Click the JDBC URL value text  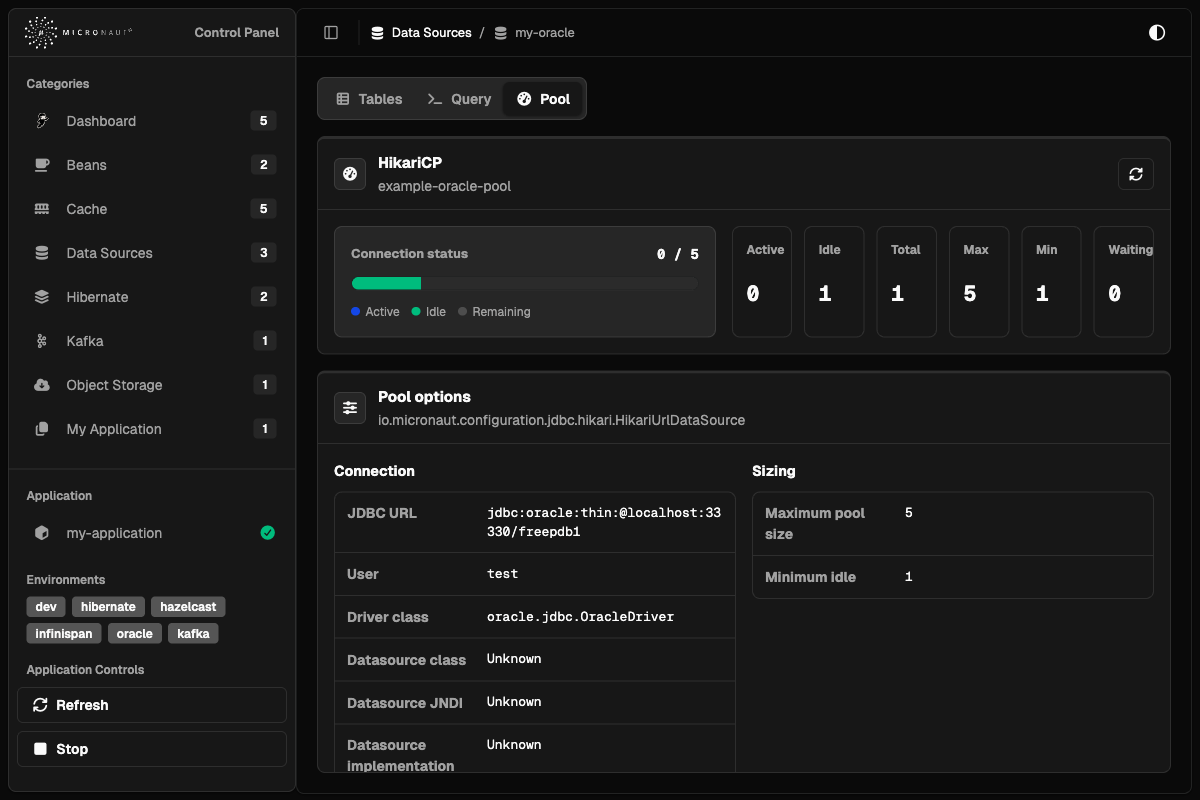[604, 523]
